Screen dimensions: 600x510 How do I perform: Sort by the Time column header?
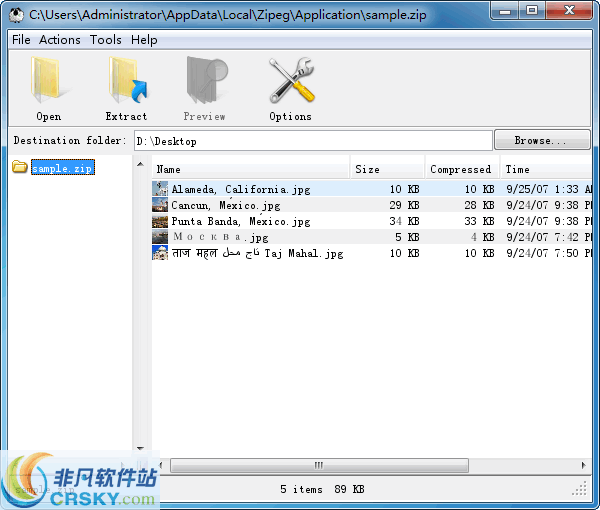click(546, 169)
